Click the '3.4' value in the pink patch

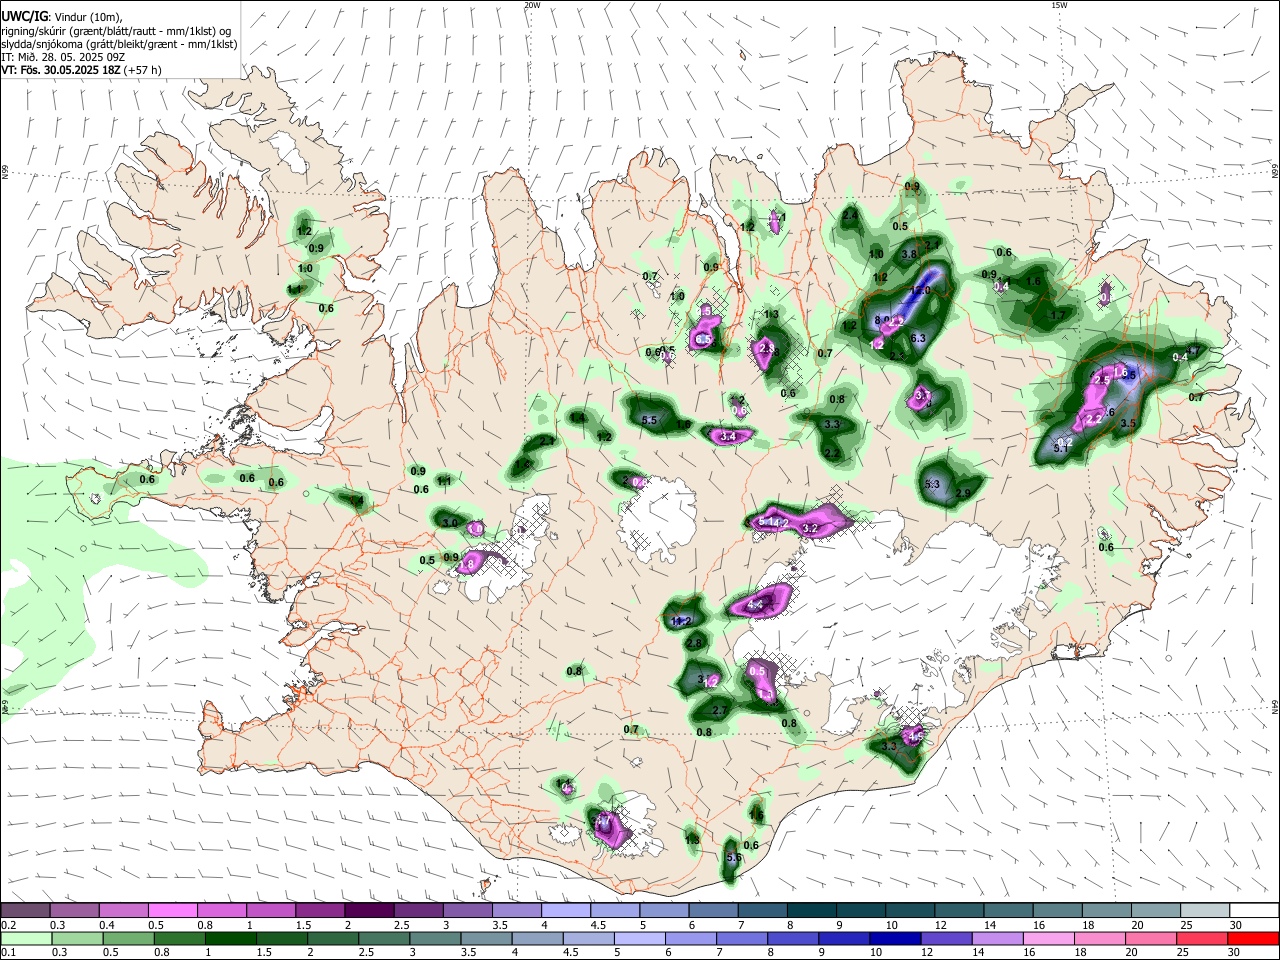pos(728,436)
